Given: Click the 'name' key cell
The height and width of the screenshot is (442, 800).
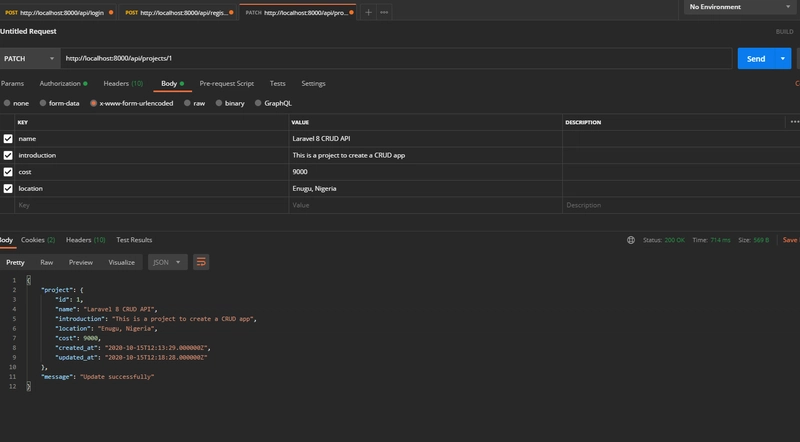Looking at the screenshot, I should coord(152,139).
